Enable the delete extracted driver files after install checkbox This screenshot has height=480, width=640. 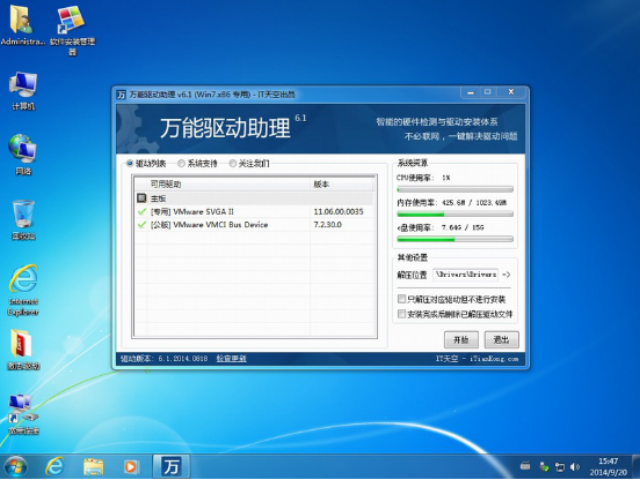tap(402, 314)
